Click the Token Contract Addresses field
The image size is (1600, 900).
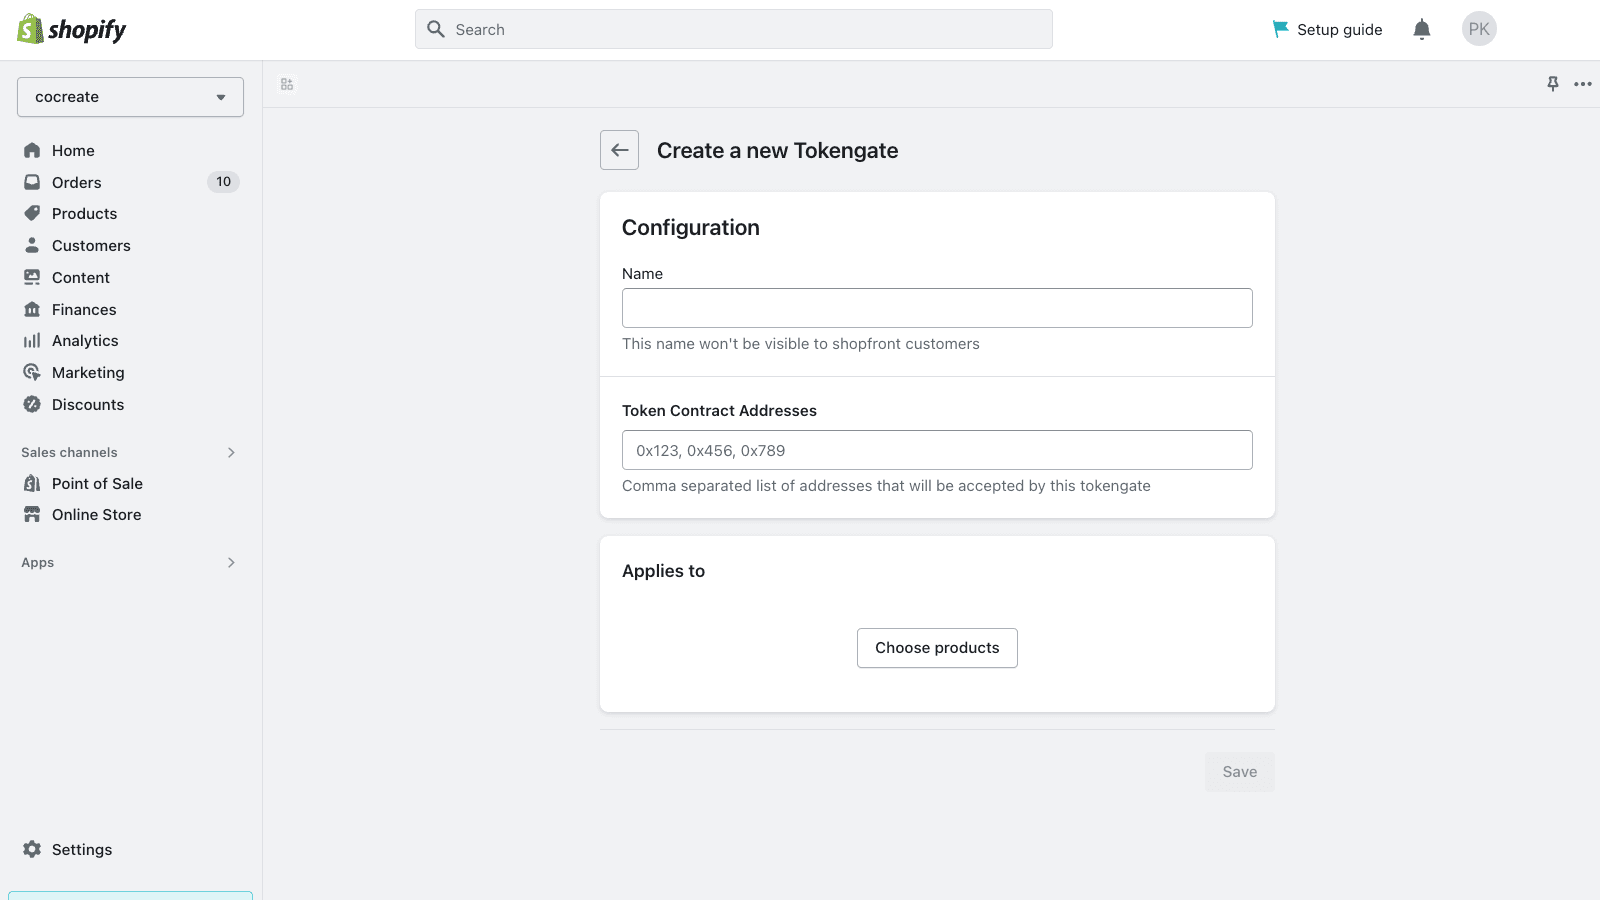click(x=937, y=450)
